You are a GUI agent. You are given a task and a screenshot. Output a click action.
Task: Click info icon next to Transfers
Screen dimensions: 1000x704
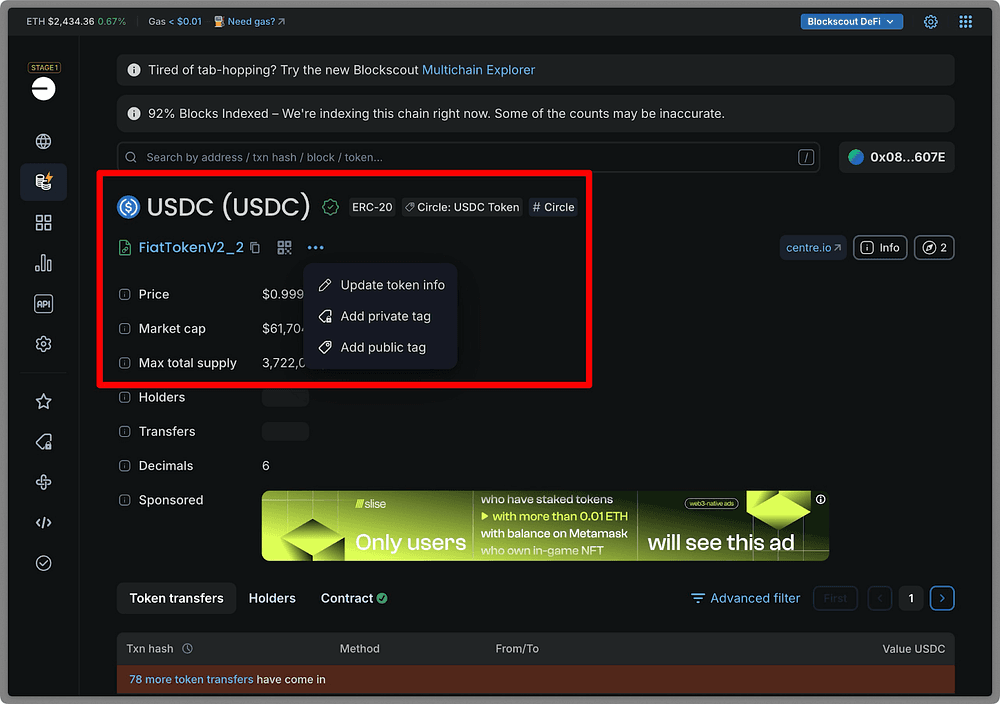(124, 432)
